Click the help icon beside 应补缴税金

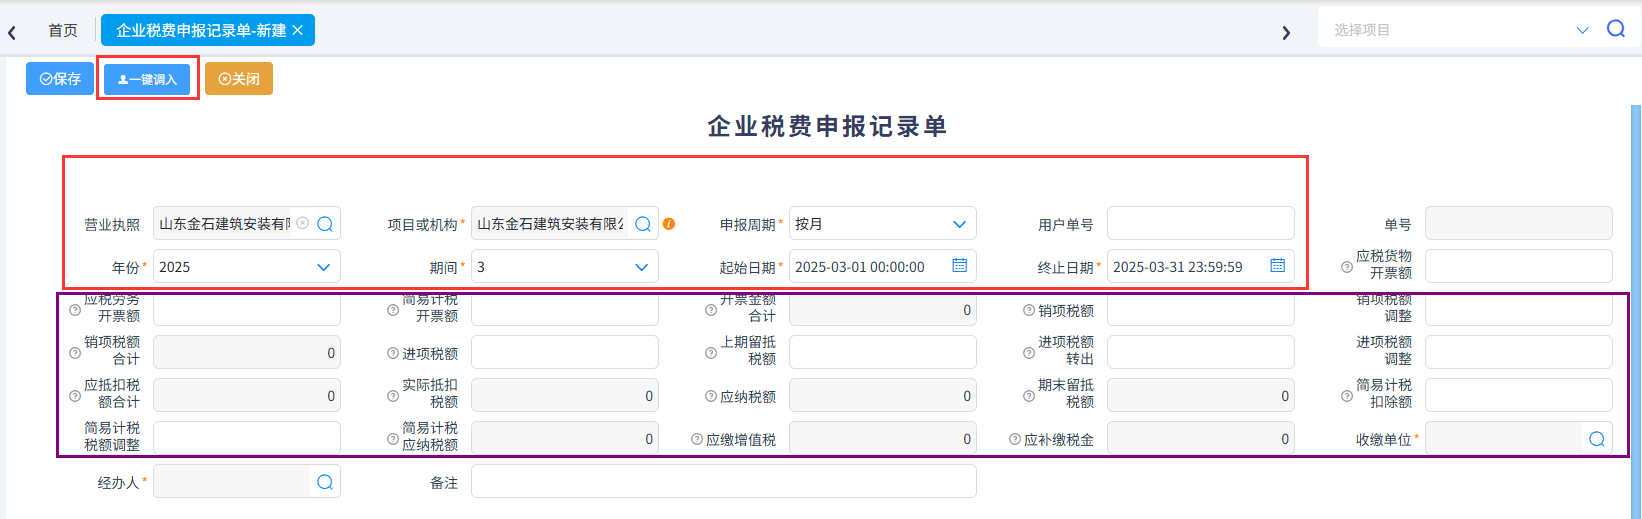(x=1015, y=439)
